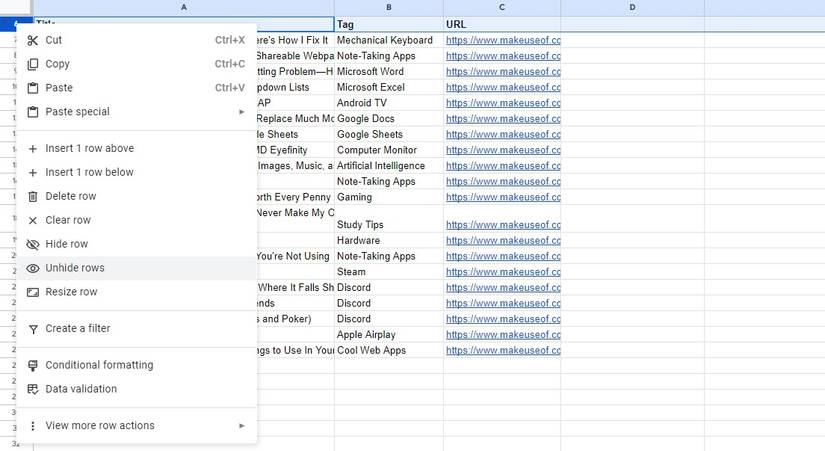Open URL link in Cool Web Apps row
Image resolution: width=825 pixels, height=451 pixels.
pyautogui.click(x=503, y=350)
